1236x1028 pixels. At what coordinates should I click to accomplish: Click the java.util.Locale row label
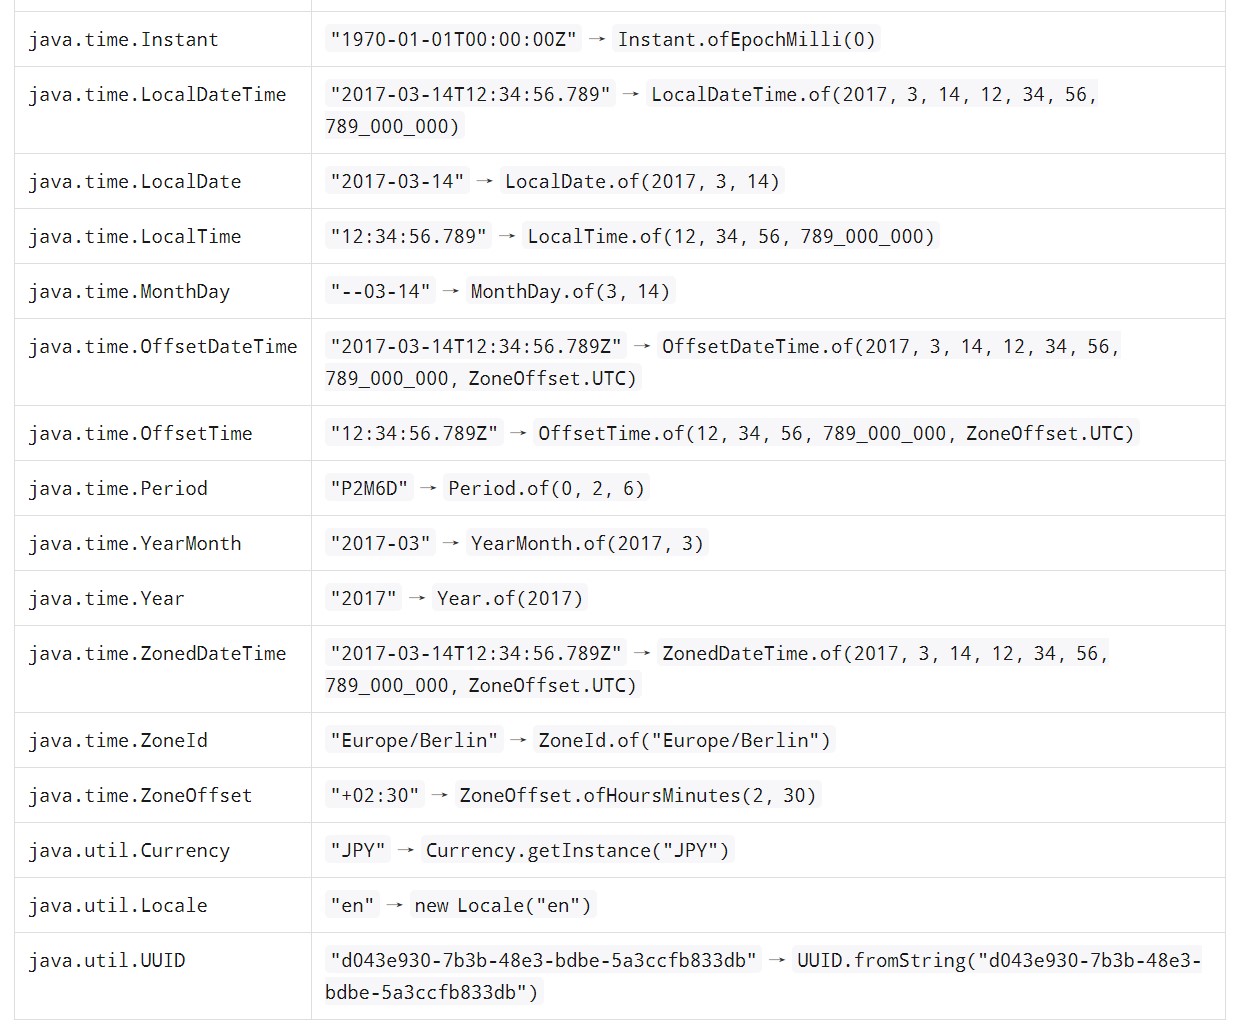click(118, 906)
